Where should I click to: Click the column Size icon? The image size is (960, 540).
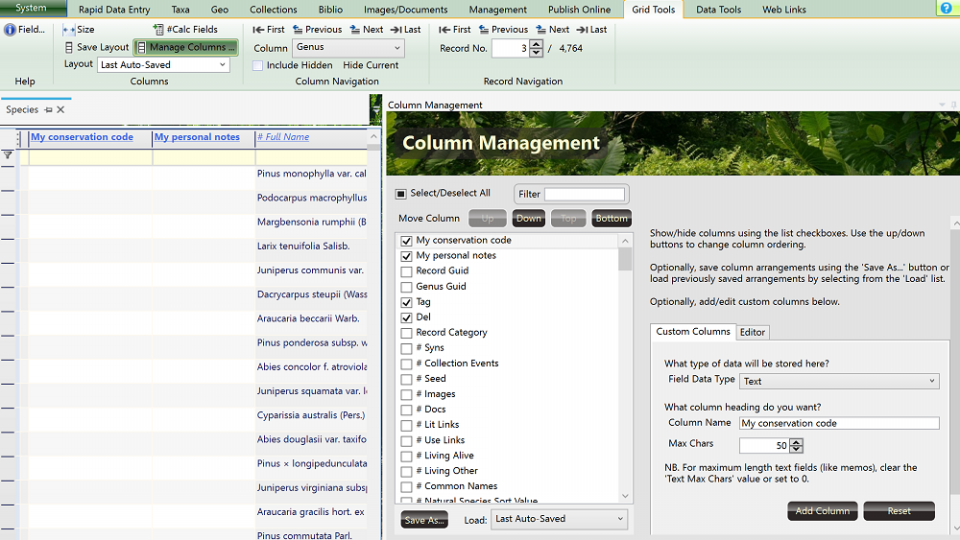coord(69,30)
